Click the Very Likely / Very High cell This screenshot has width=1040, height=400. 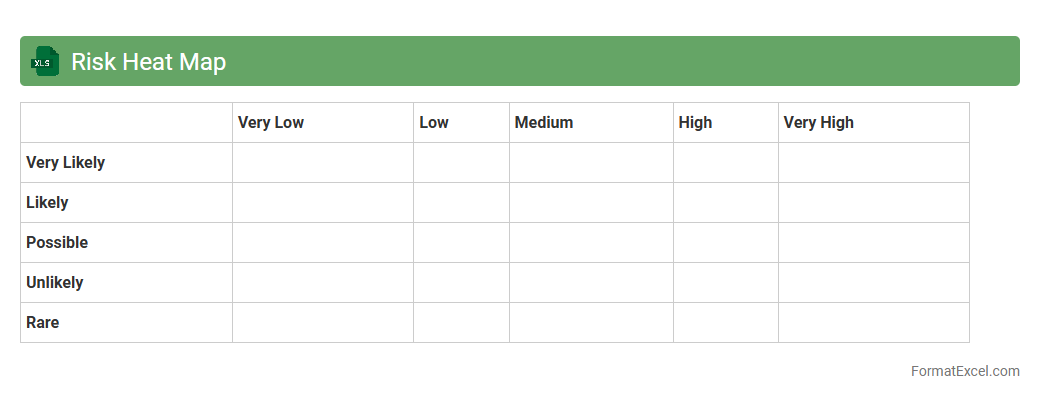click(873, 163)
